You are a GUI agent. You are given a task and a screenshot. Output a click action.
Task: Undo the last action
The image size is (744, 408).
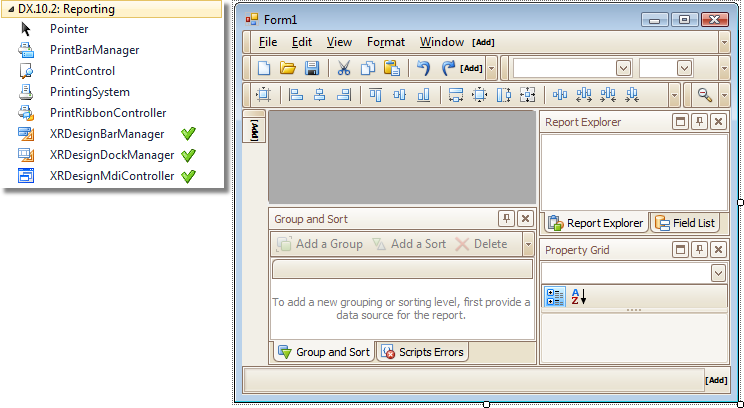[423, 68]
